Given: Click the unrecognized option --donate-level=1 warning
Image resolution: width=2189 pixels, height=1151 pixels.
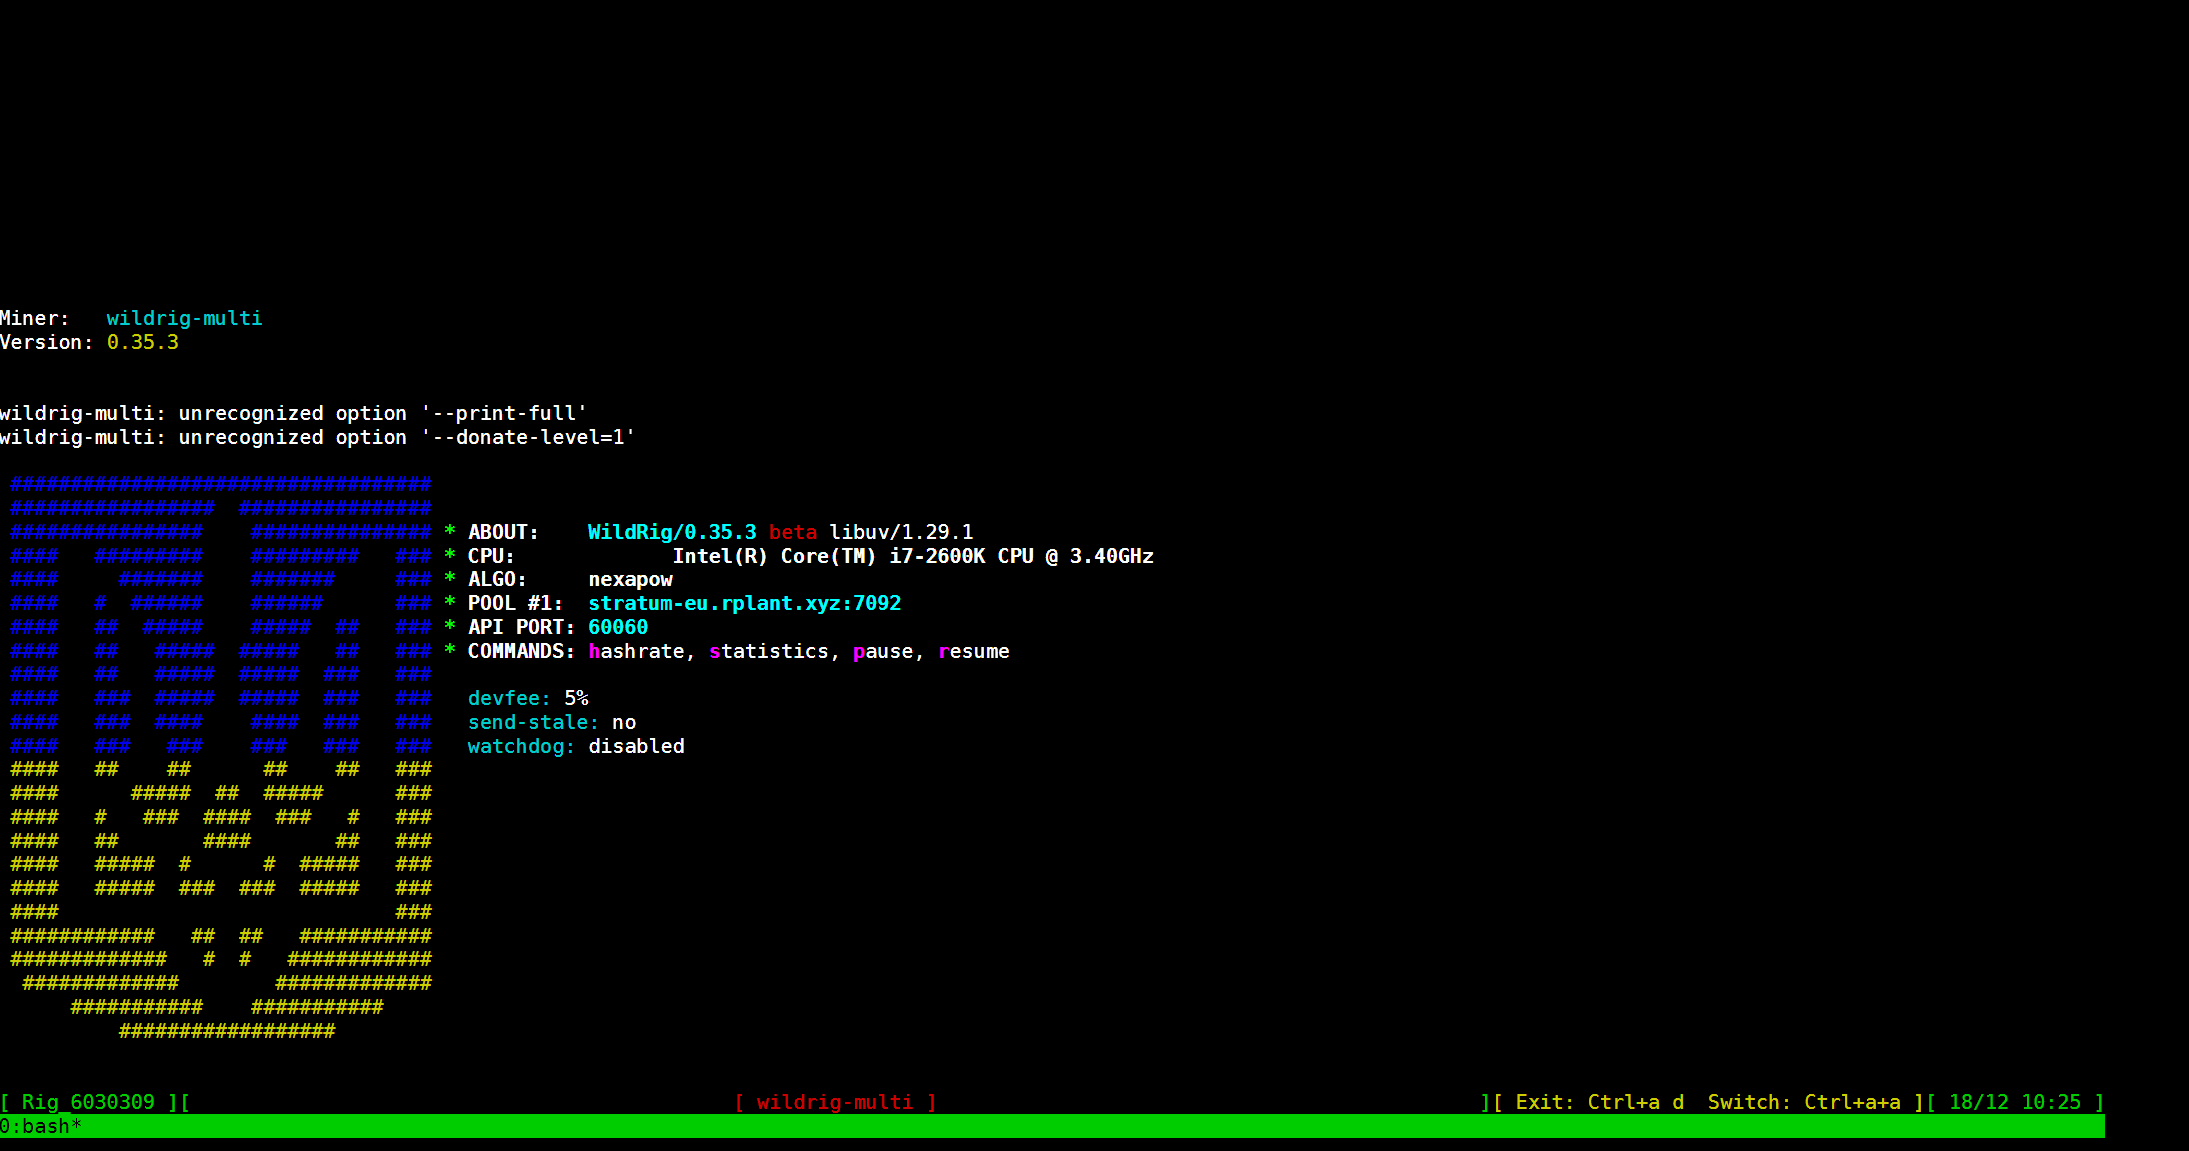Looking at the screenshot, I should tap(318, 437).
